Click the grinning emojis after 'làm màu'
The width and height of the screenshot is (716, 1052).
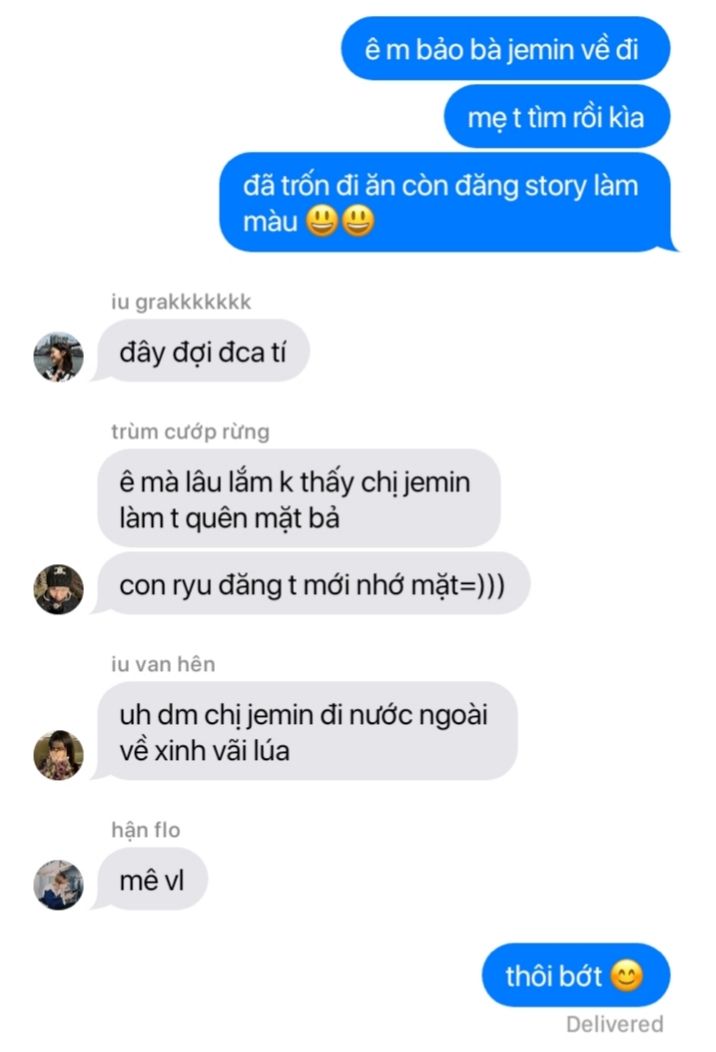point(340,221)
